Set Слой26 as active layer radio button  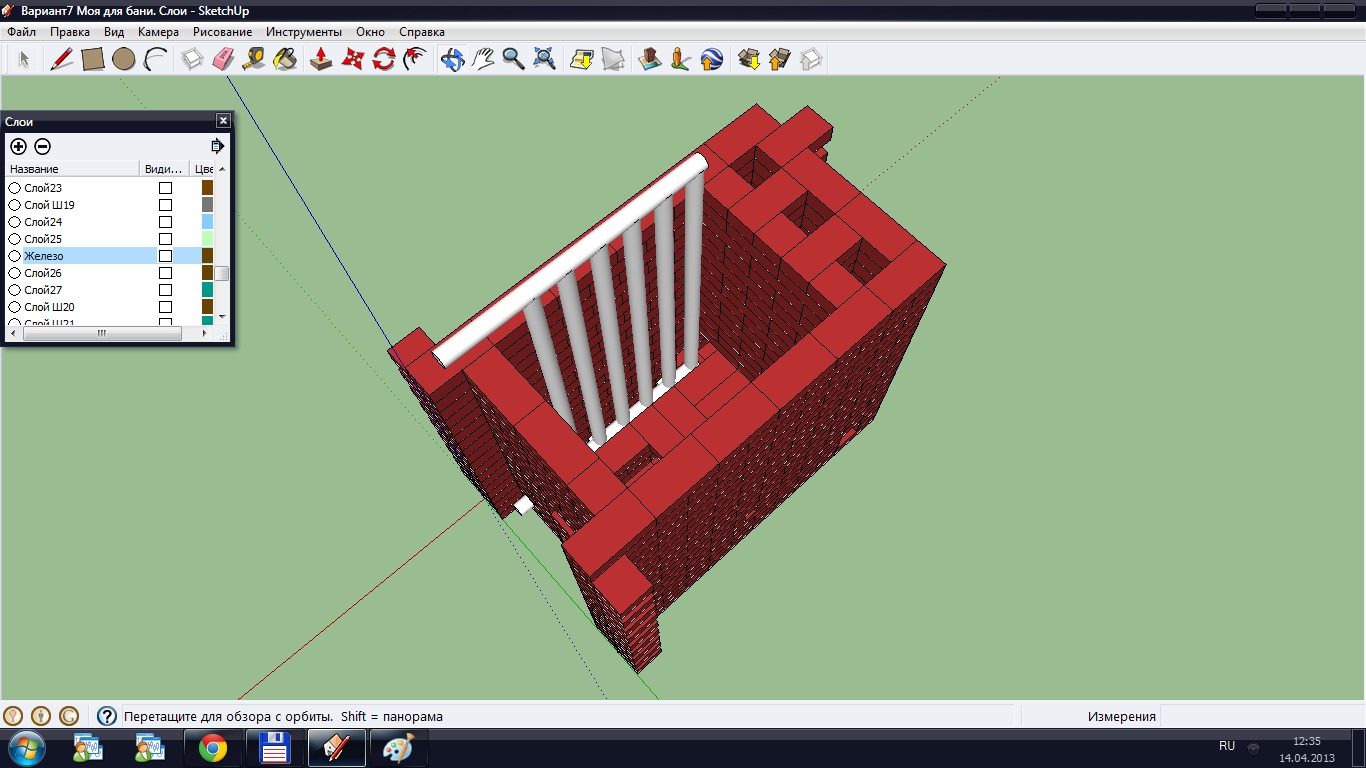tap(15, 273)
